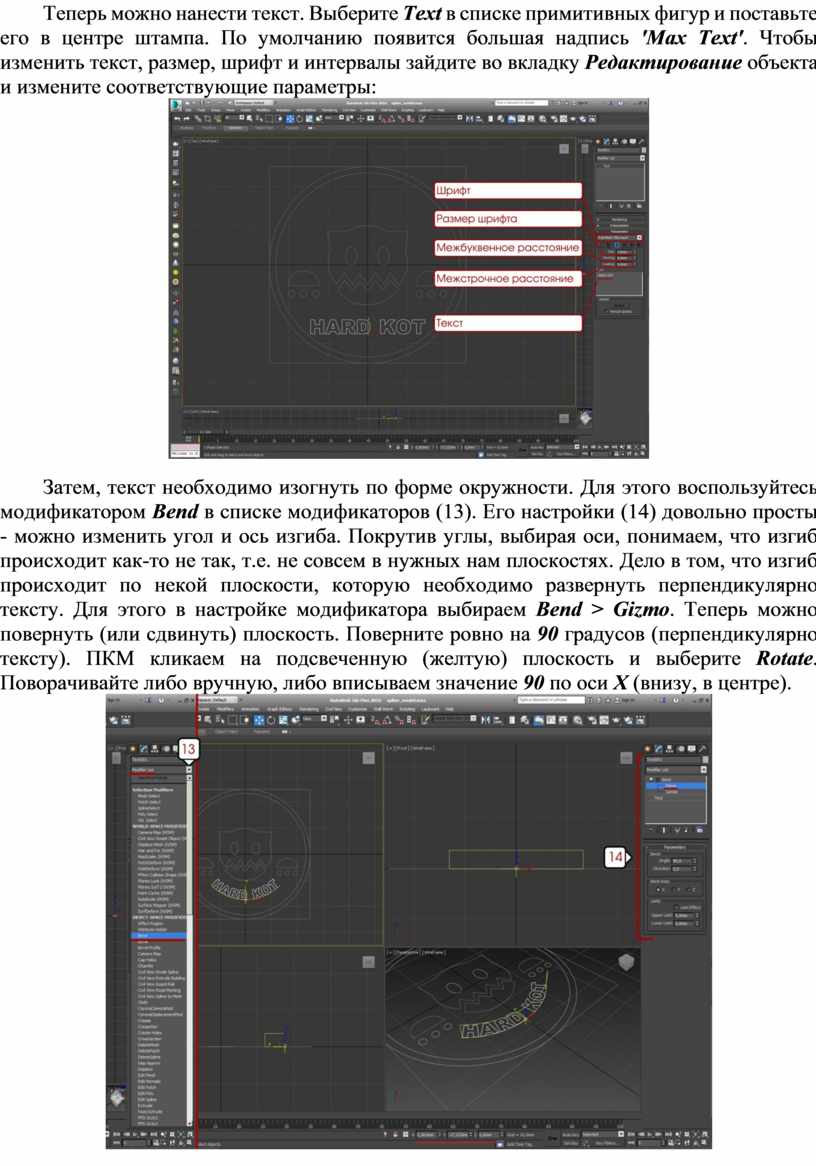Switch to the Create tab beside the Bend panel
Screen dimensions: 816x1166
(x=648, y=749)
